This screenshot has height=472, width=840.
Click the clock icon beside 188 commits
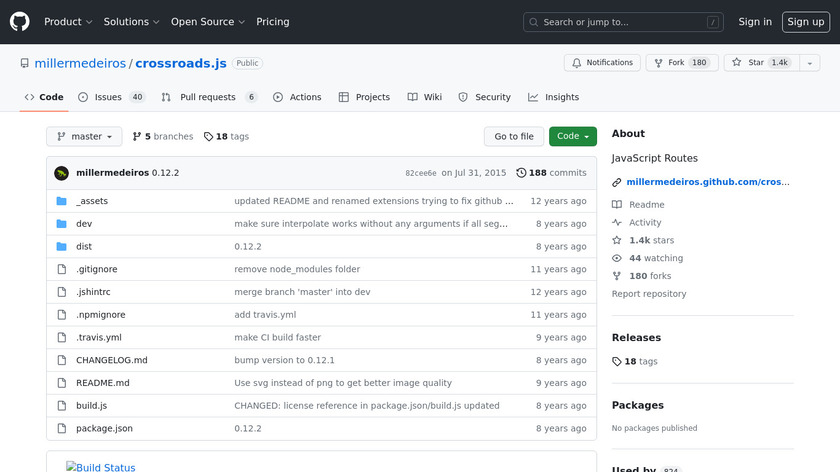pyautogui.click(x=521, y=173)
